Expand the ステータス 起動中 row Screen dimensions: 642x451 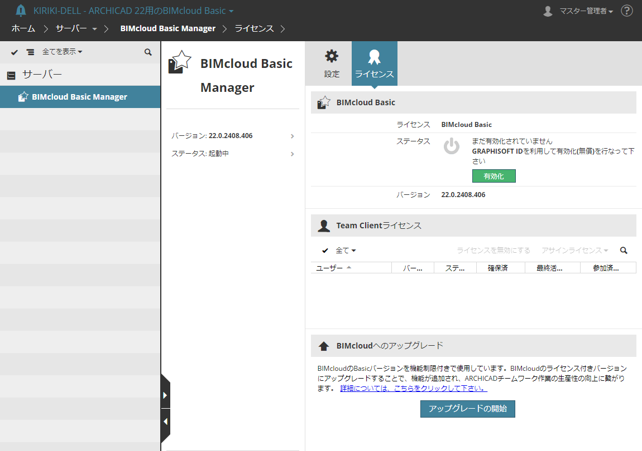[233, 154]
